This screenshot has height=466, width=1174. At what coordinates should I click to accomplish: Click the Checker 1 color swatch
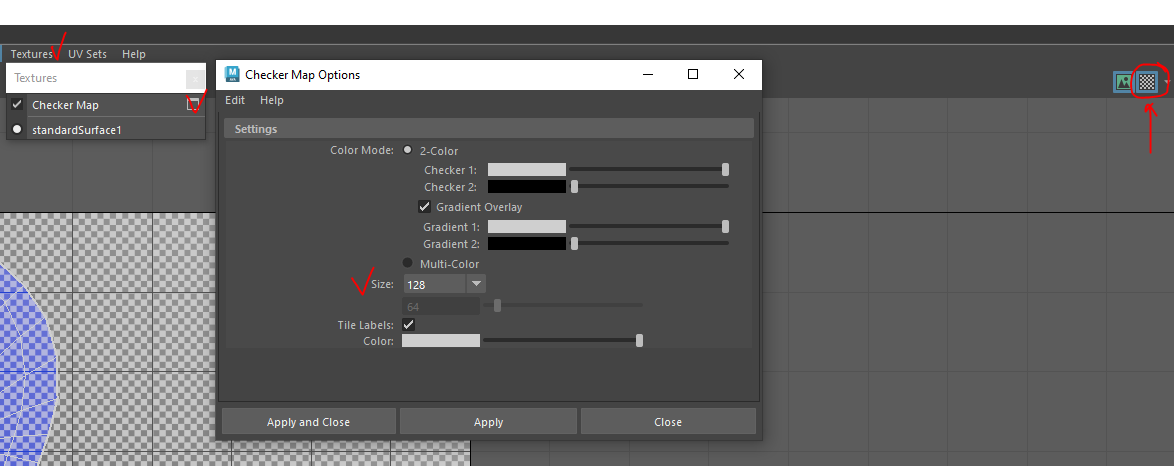tap(526, 170)
